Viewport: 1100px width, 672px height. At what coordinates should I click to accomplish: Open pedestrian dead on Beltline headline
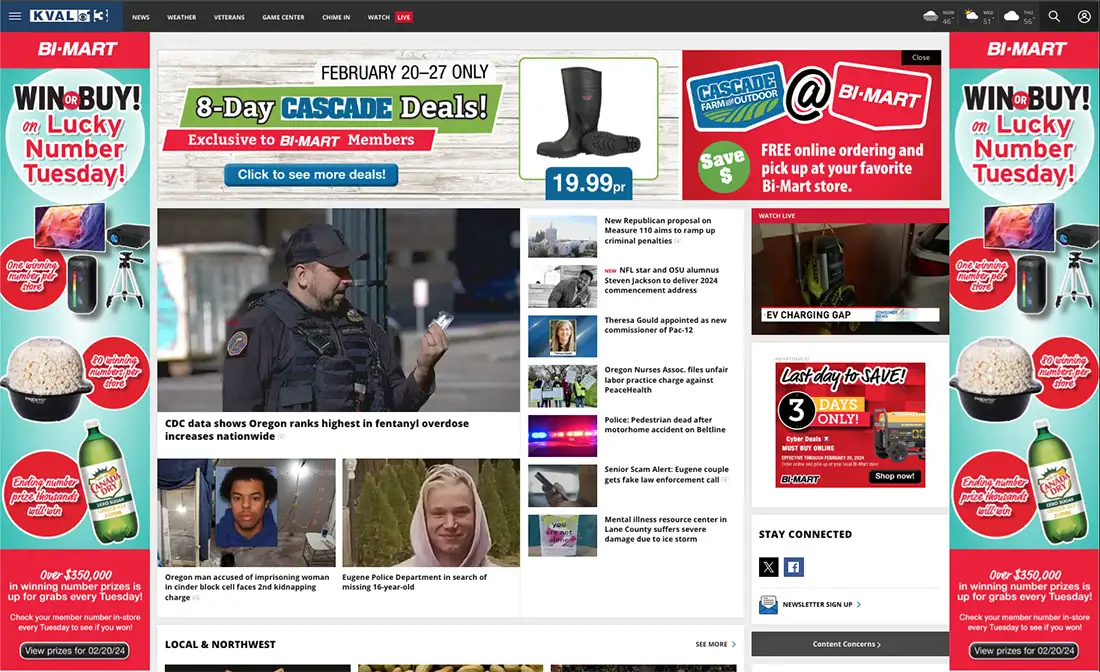point(664,424)
